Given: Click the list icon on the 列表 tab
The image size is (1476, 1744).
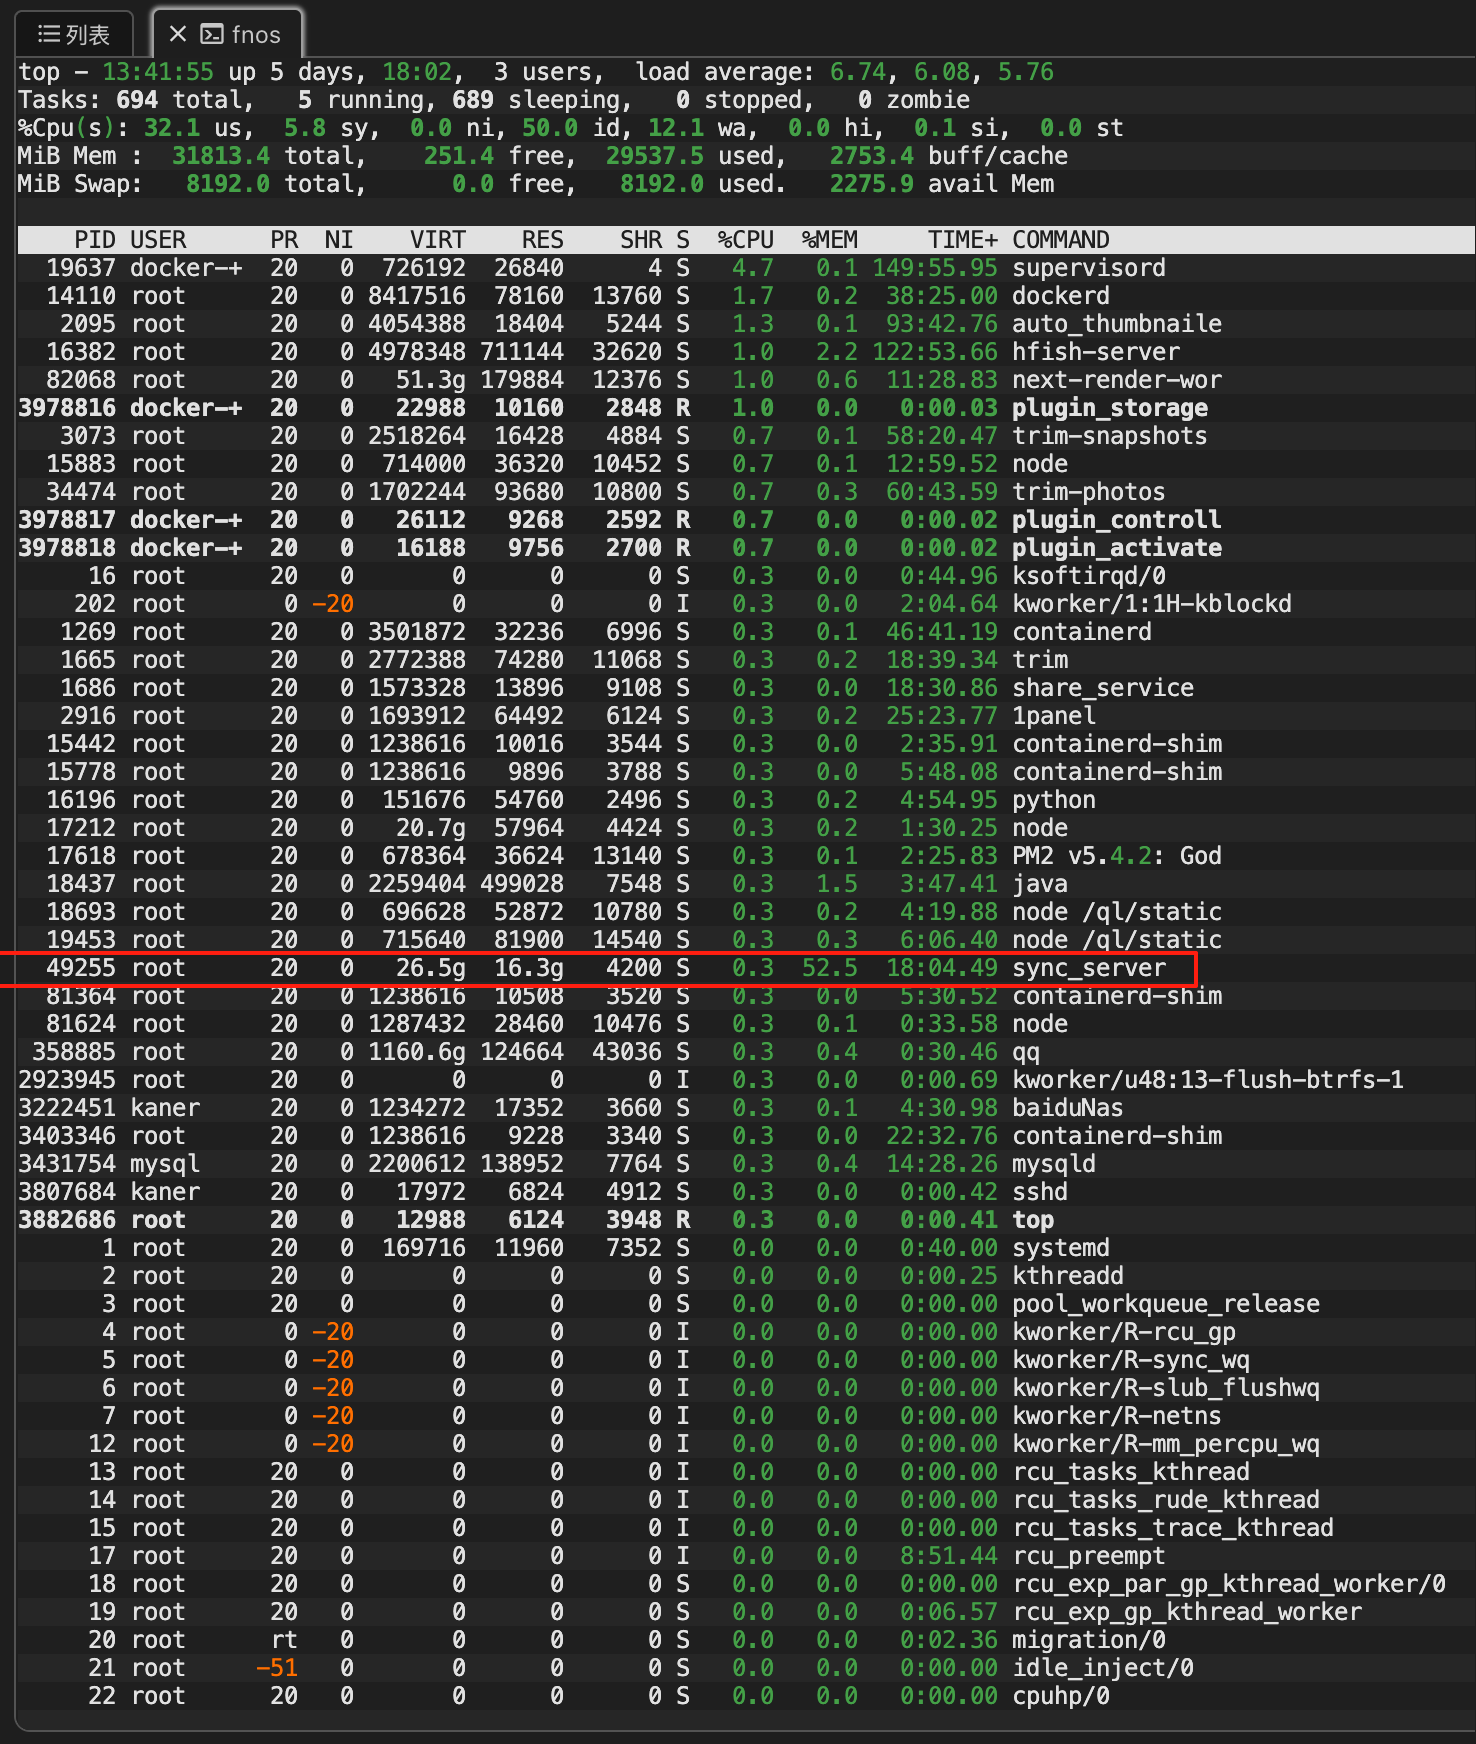Looking at the screenshot, I should point(48,35).
